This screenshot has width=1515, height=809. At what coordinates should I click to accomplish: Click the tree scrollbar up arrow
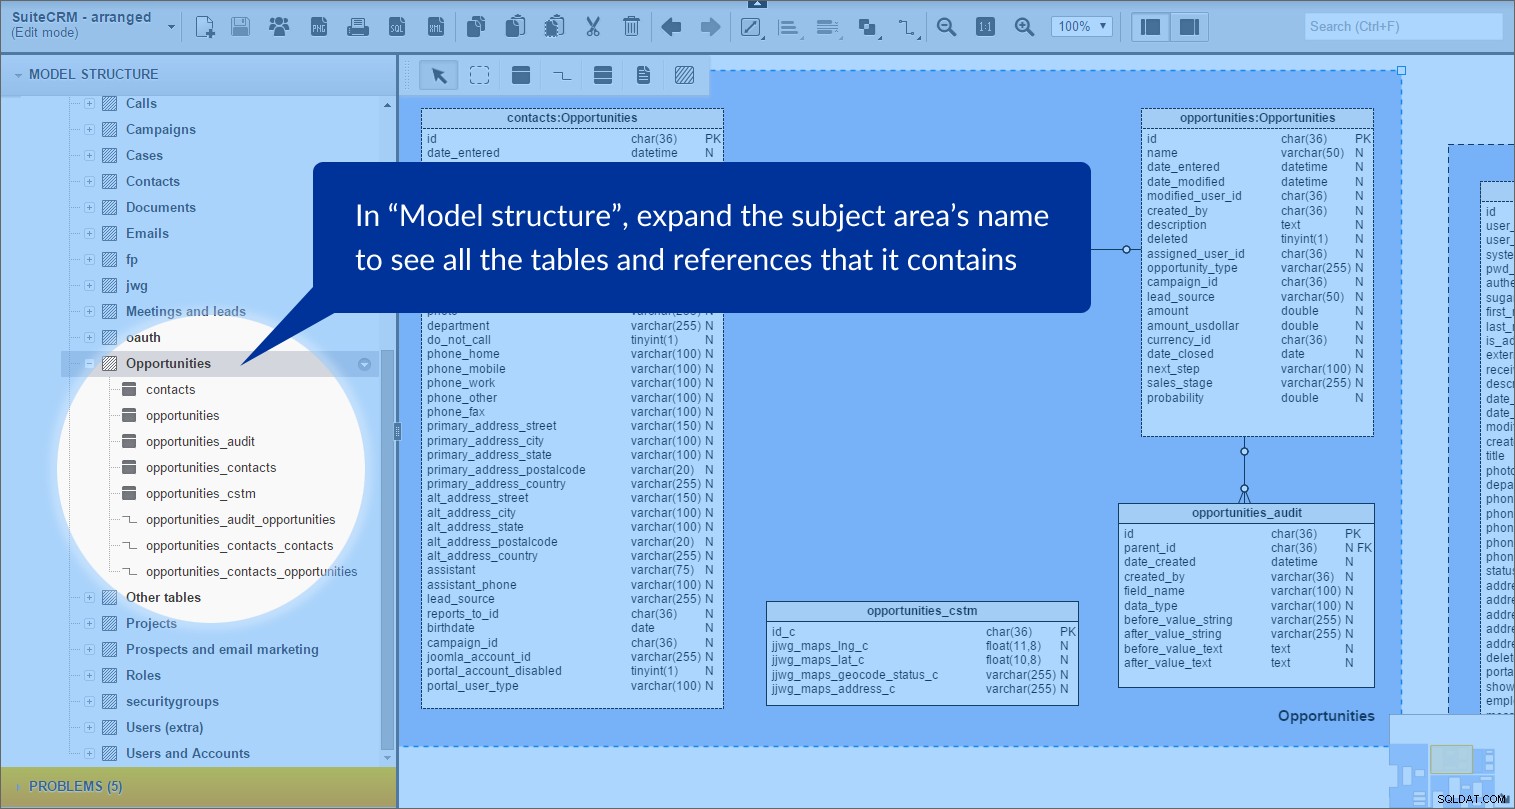click(x=388, y=104)
